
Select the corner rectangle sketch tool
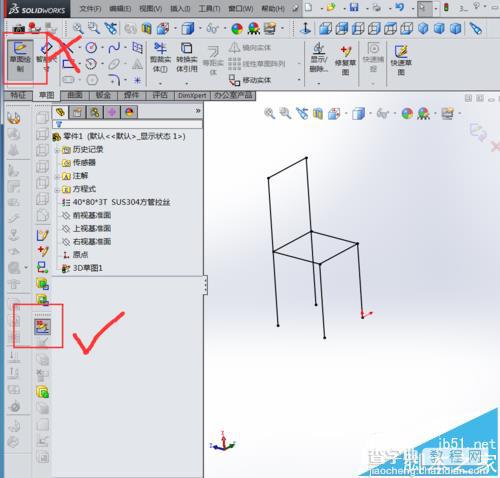tap(69, 64)
